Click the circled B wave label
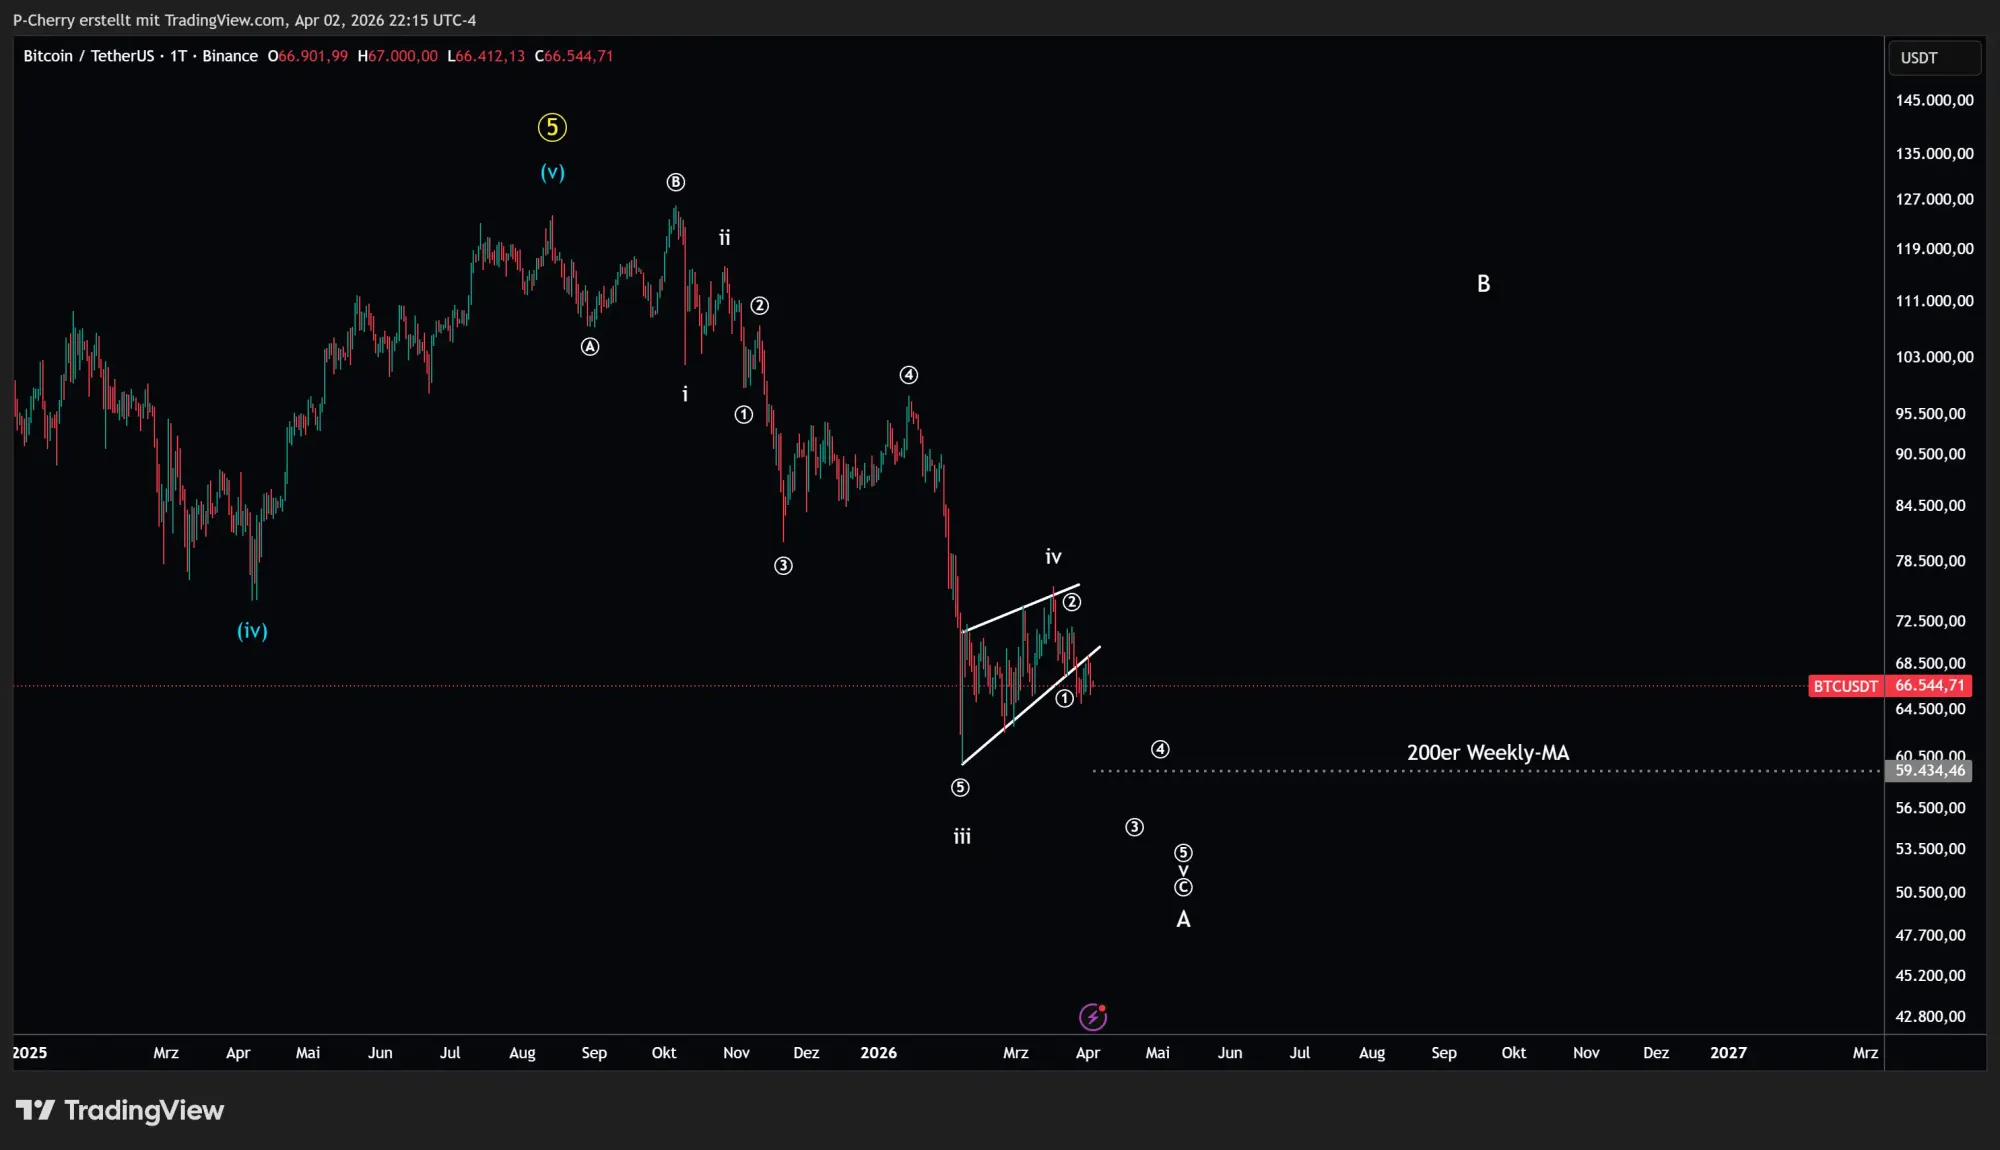The height and width of the screenshot is (1150, 2000). pyautogui.click(x=676, y=182)
